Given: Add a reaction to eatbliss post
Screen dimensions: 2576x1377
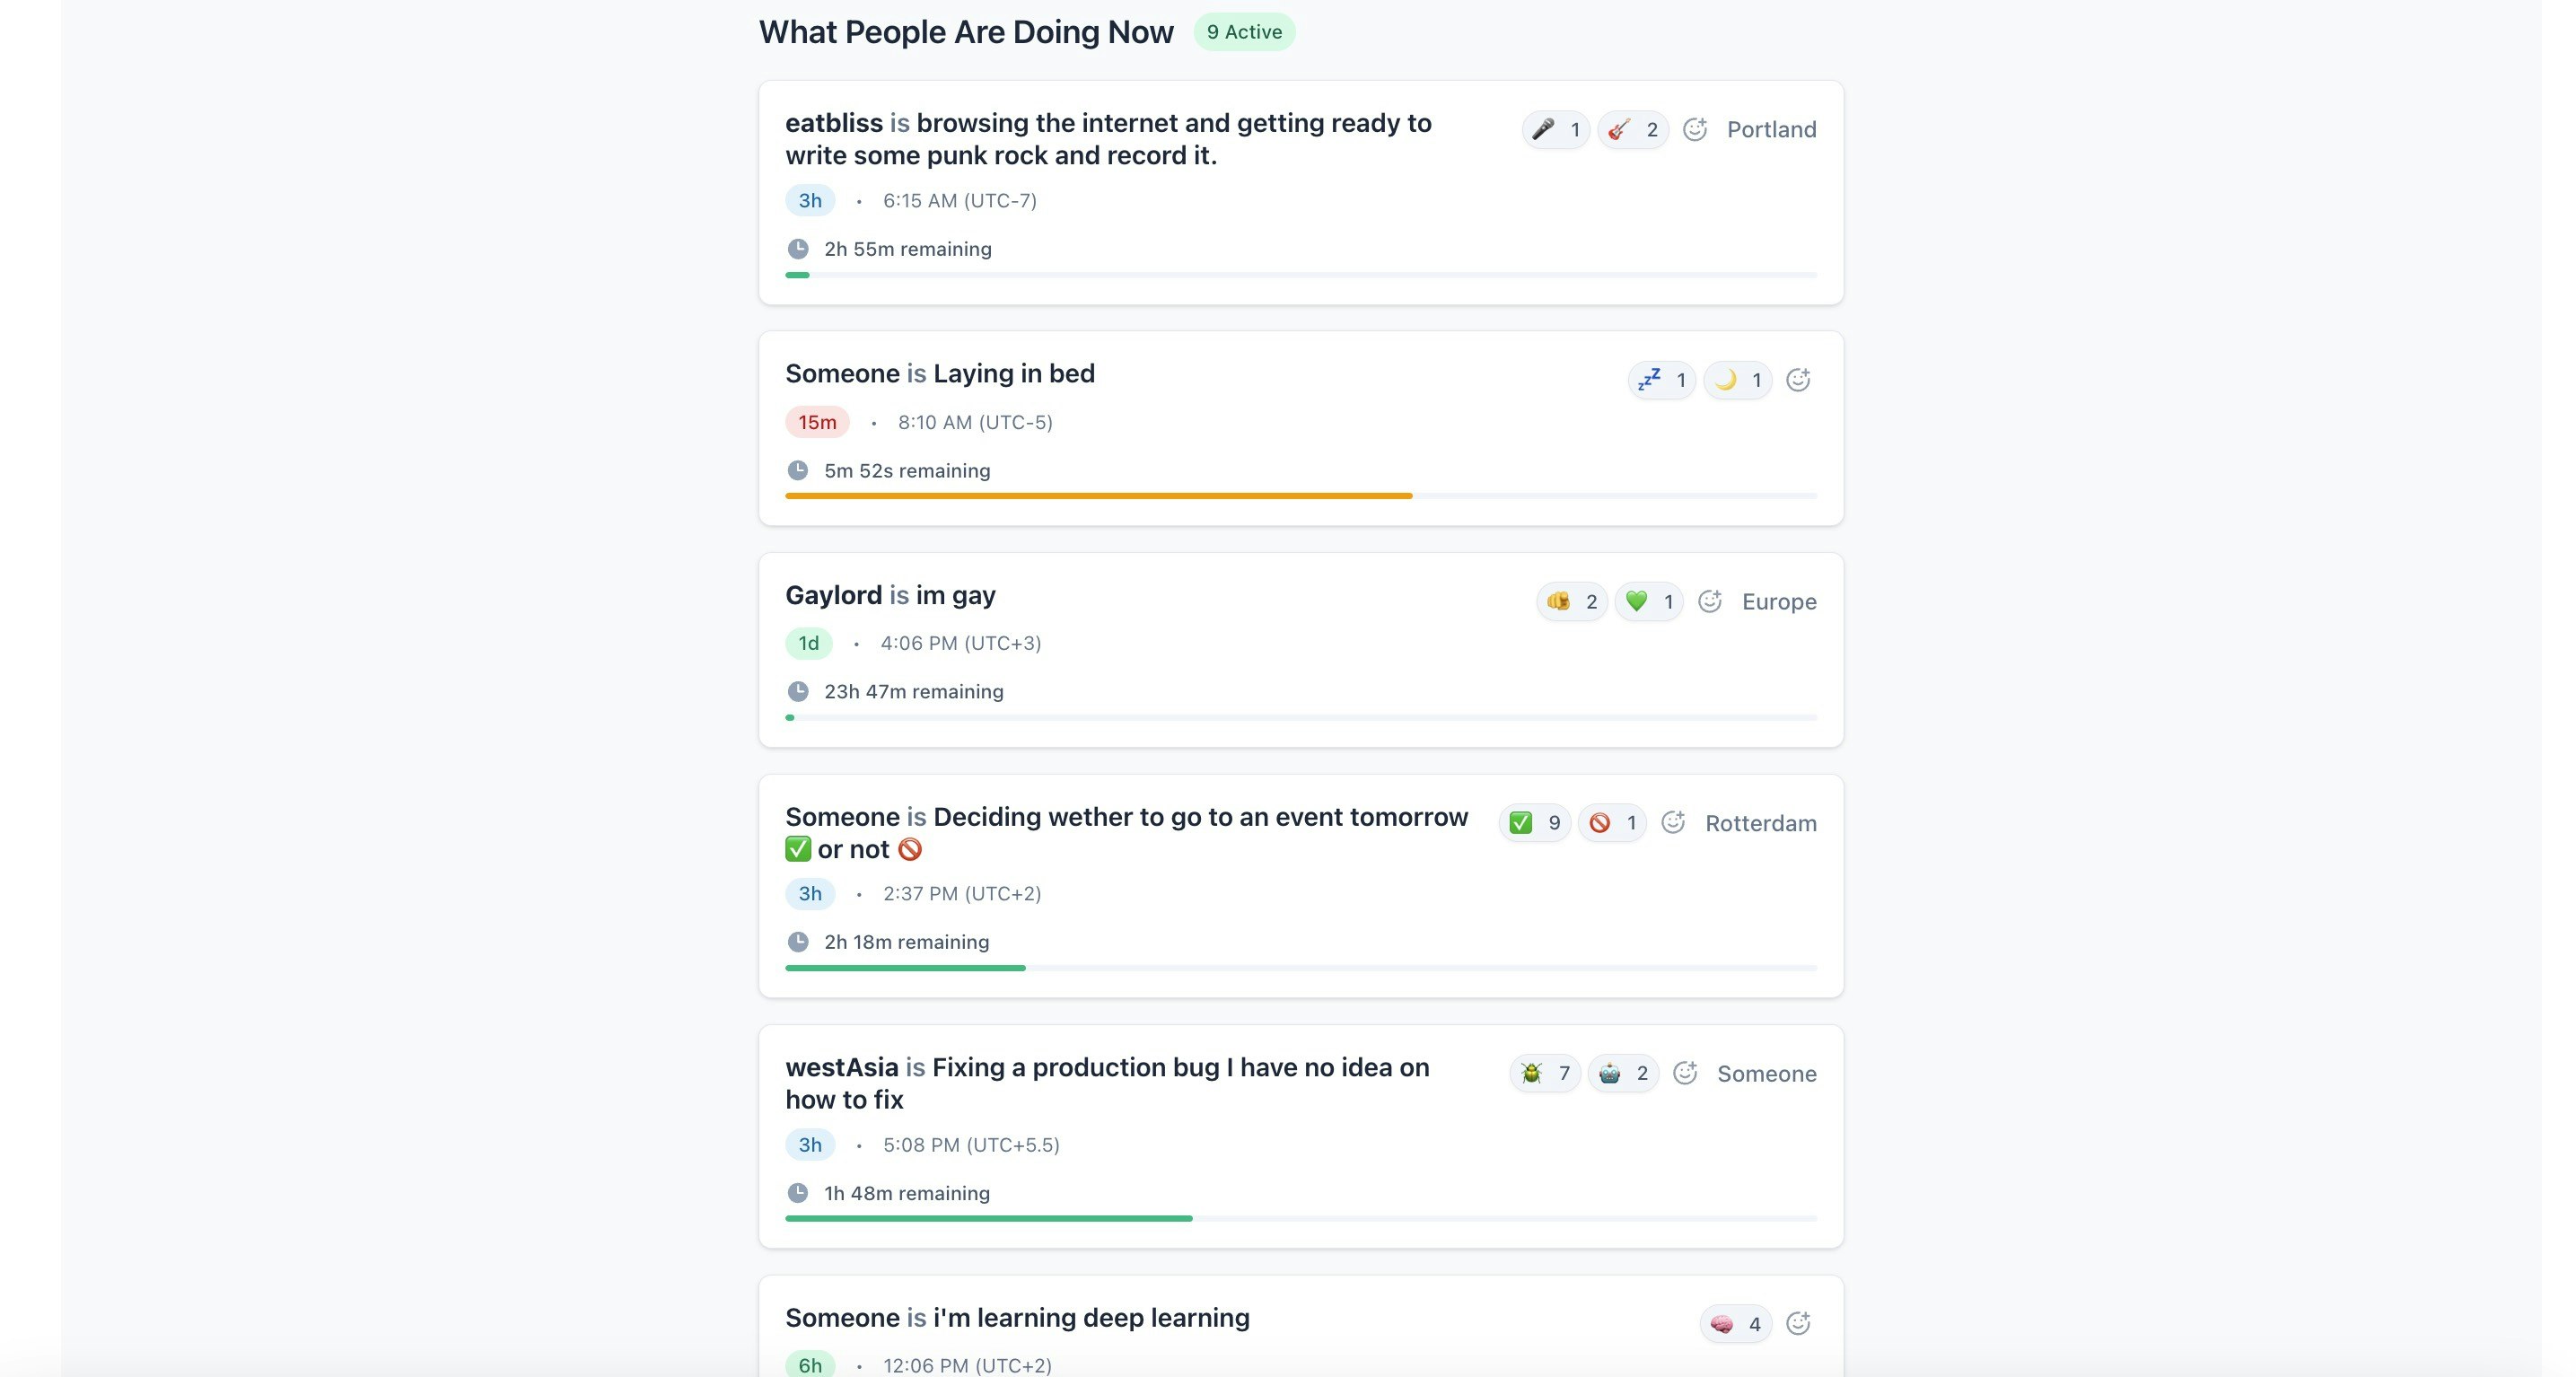Looking at the screenshot, I should (1694, 130).
